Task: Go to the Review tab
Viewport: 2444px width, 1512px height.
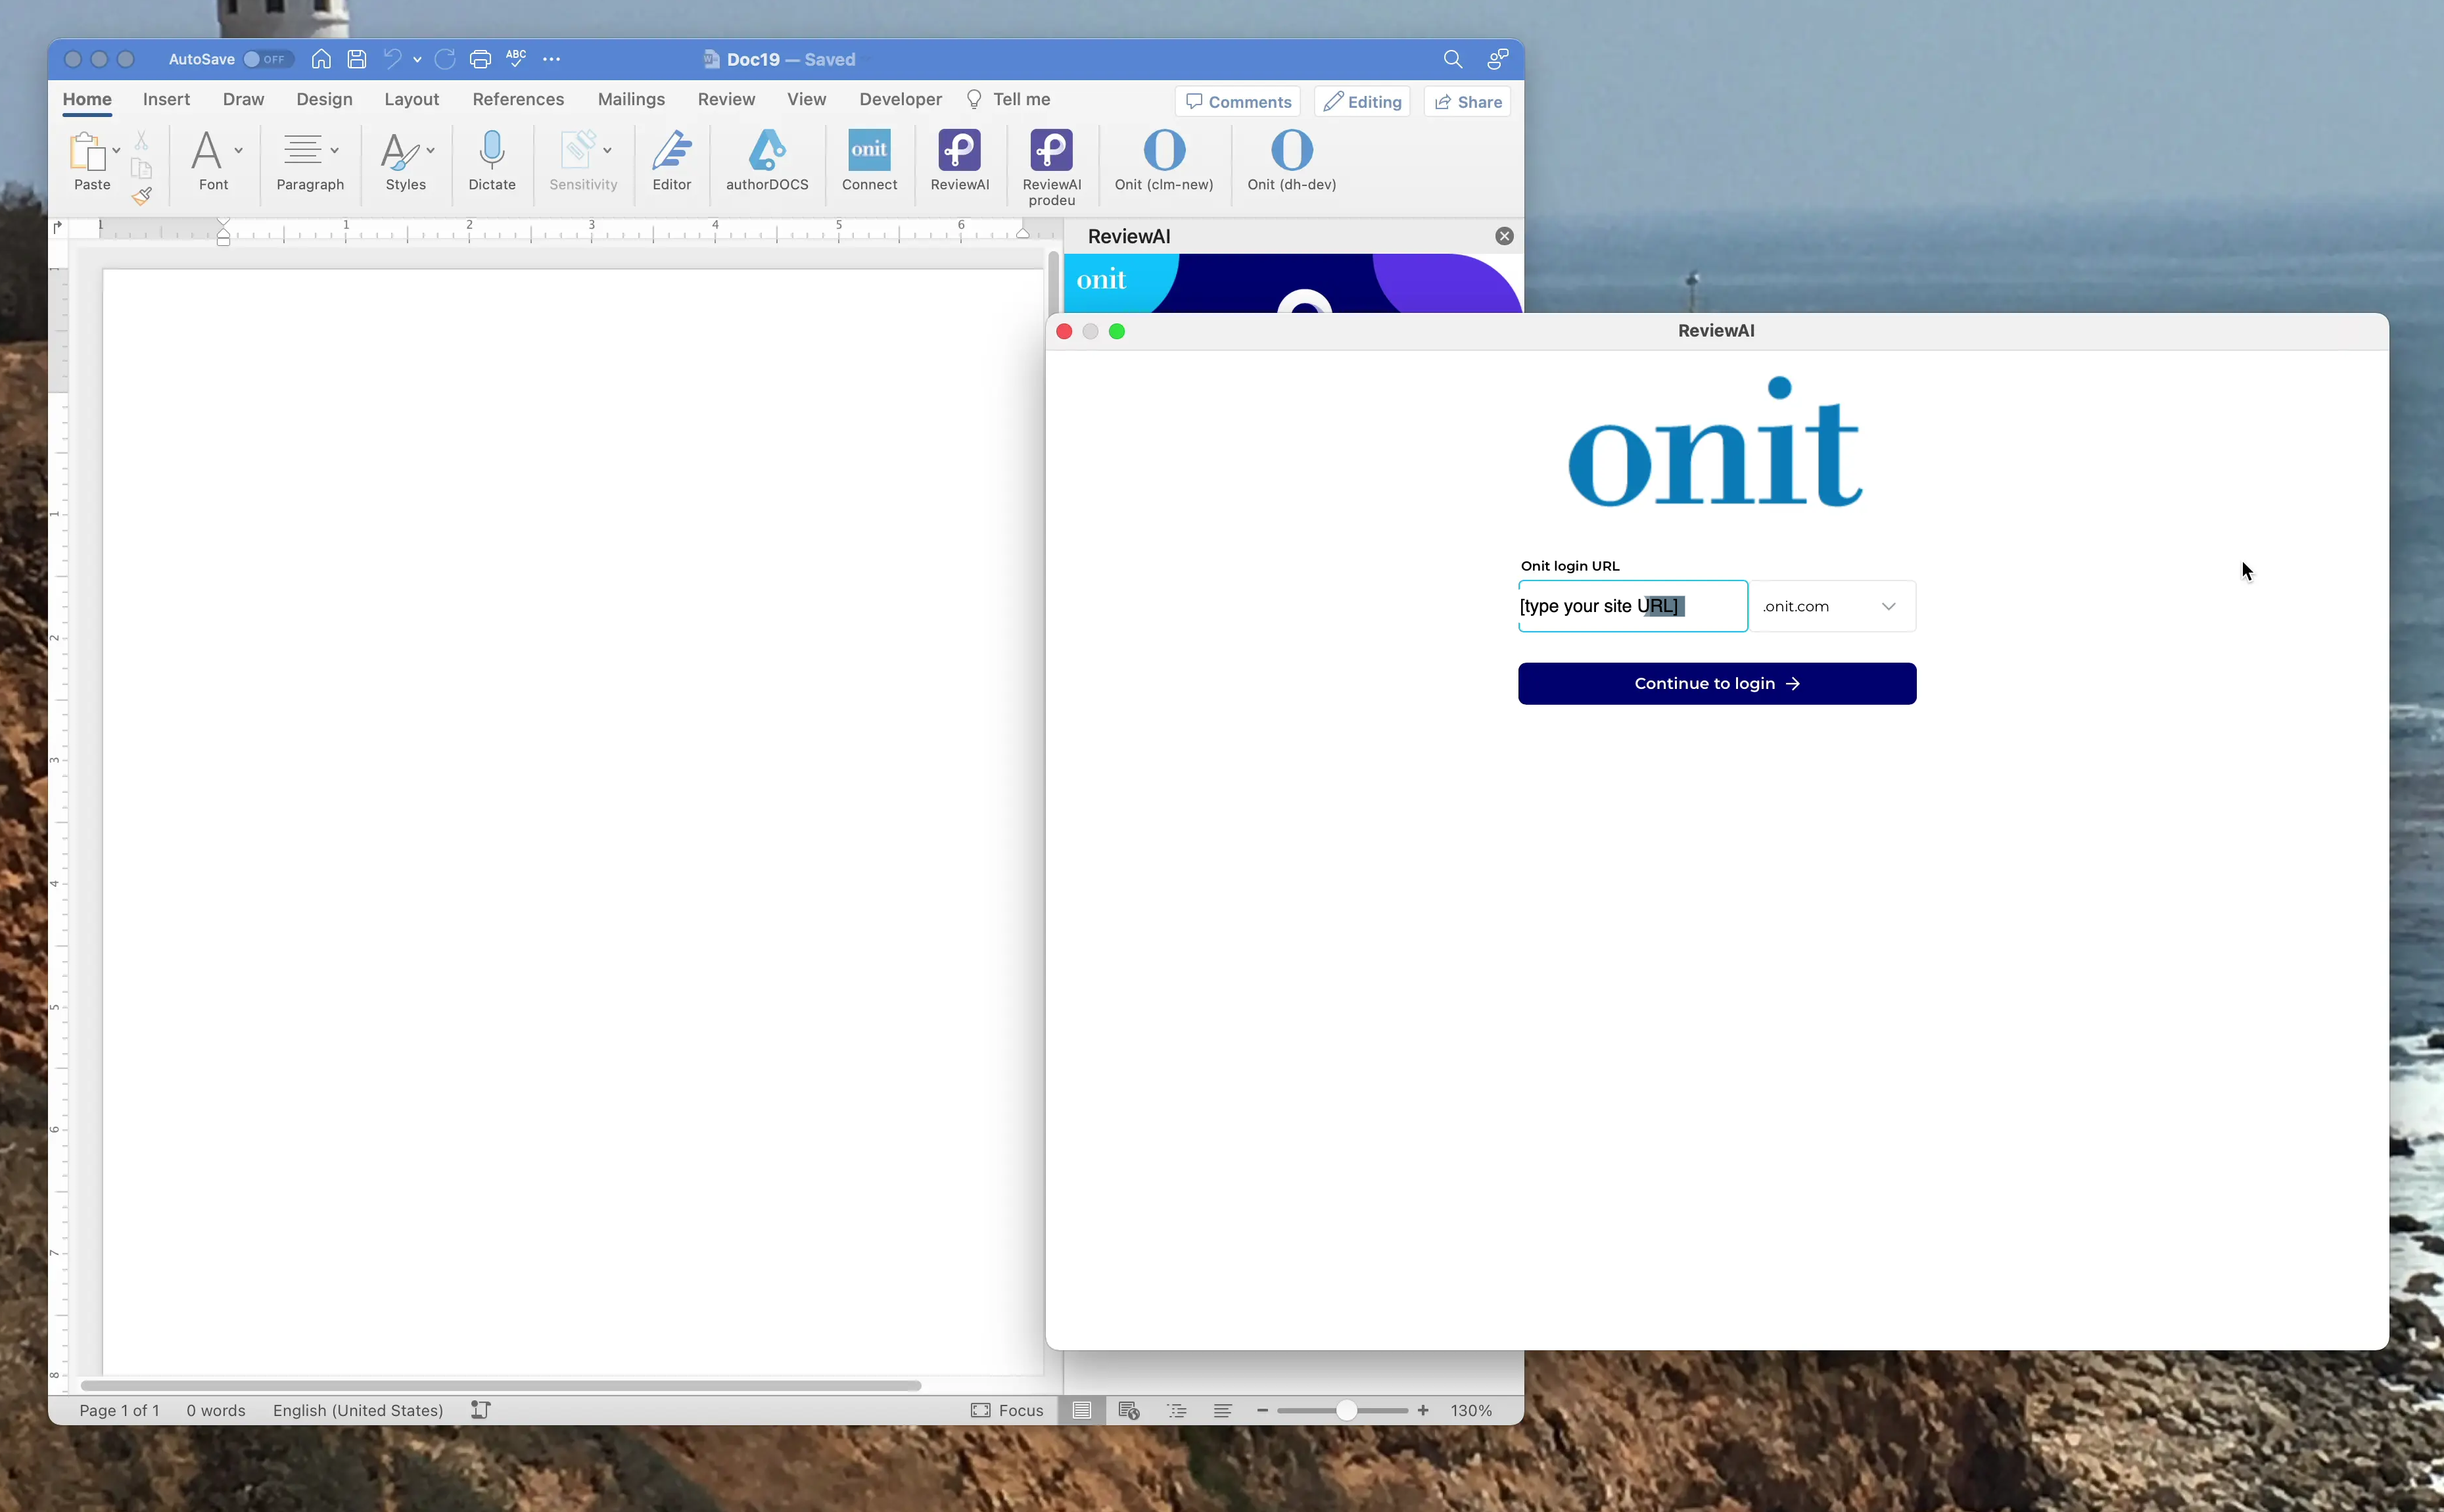Action: (x=726, y=99)
